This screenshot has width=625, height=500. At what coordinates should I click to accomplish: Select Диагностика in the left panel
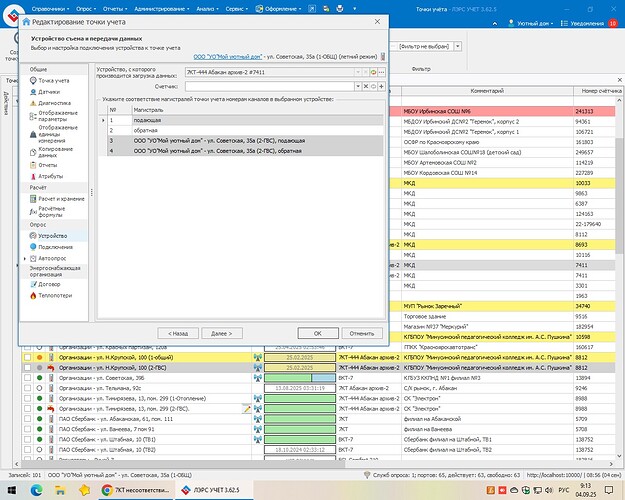click(x=54, y=102)
